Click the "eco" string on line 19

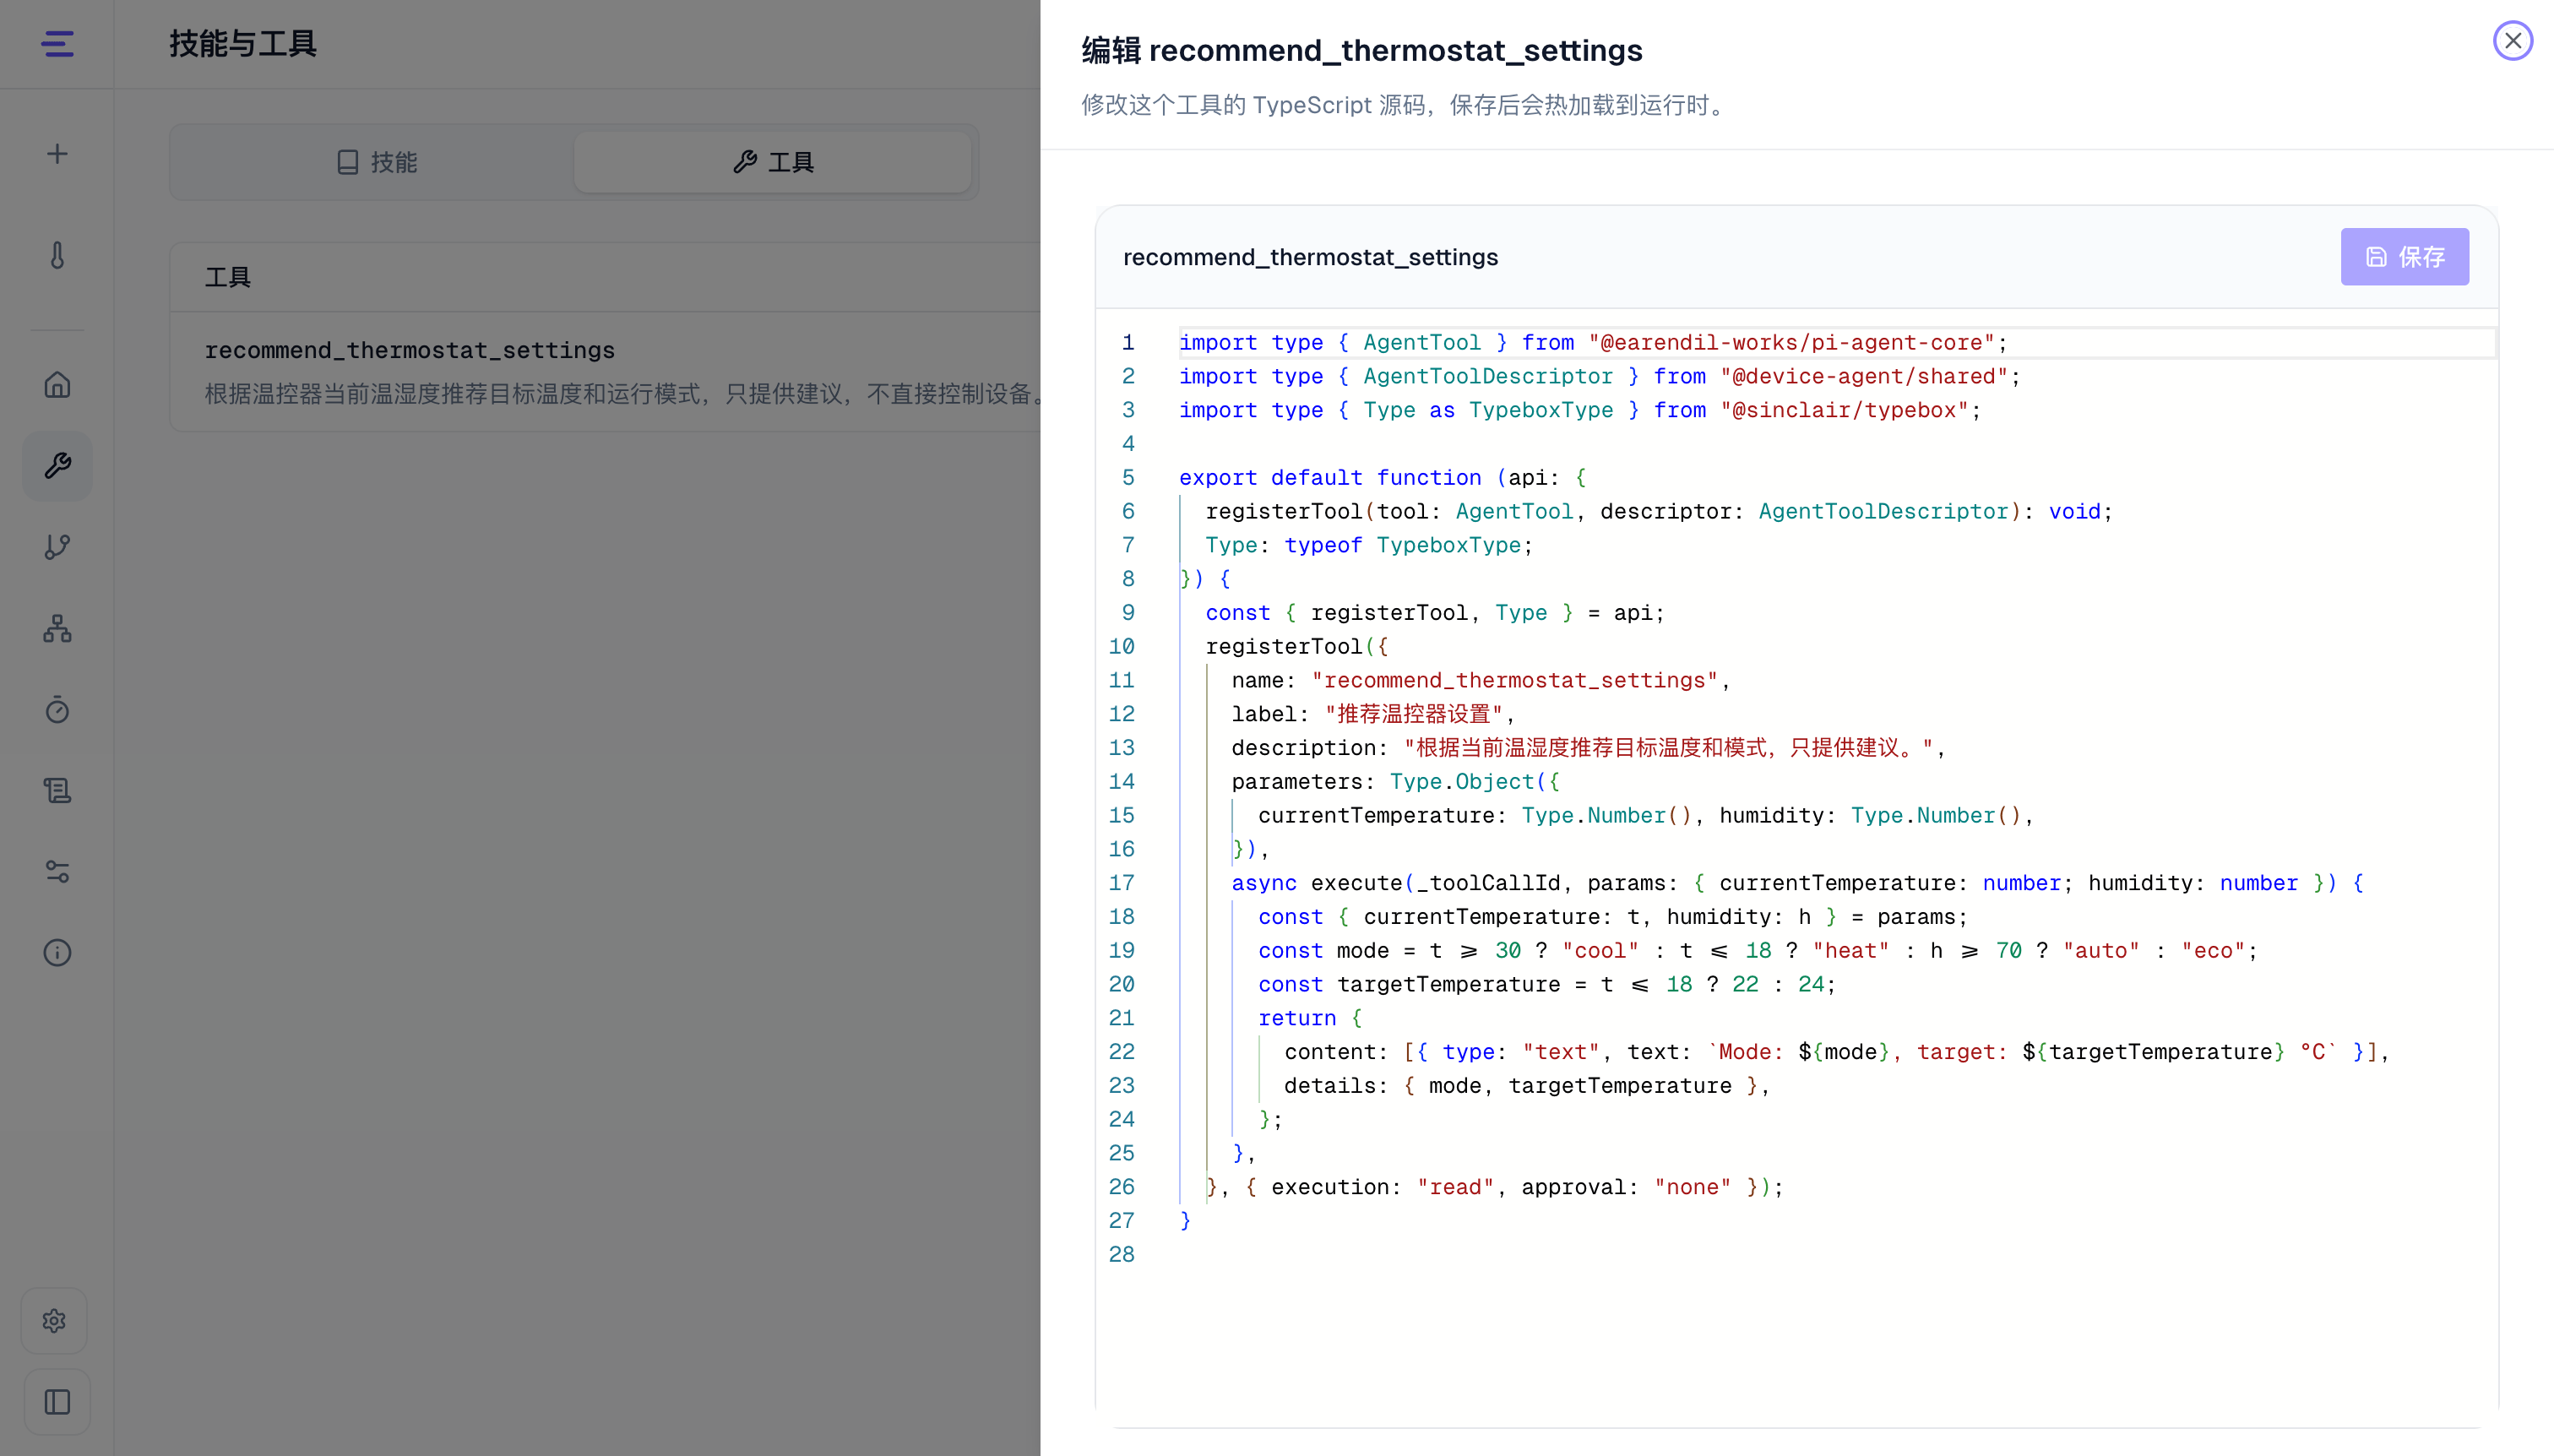tap(2213, 951)
